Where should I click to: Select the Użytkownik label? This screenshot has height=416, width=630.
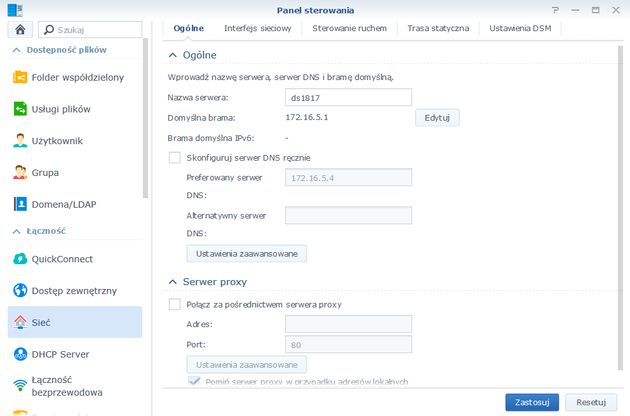[57, 141]
